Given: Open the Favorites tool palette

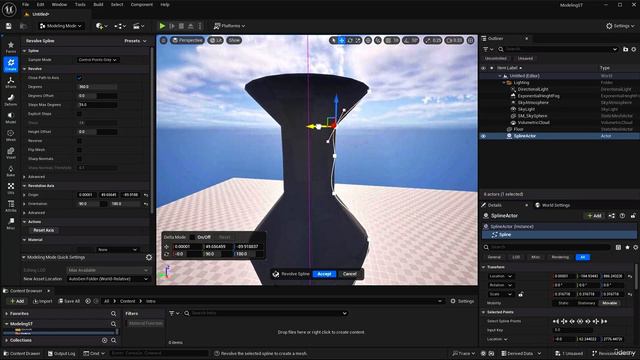Looking at the screenshot, I should 11,47.
